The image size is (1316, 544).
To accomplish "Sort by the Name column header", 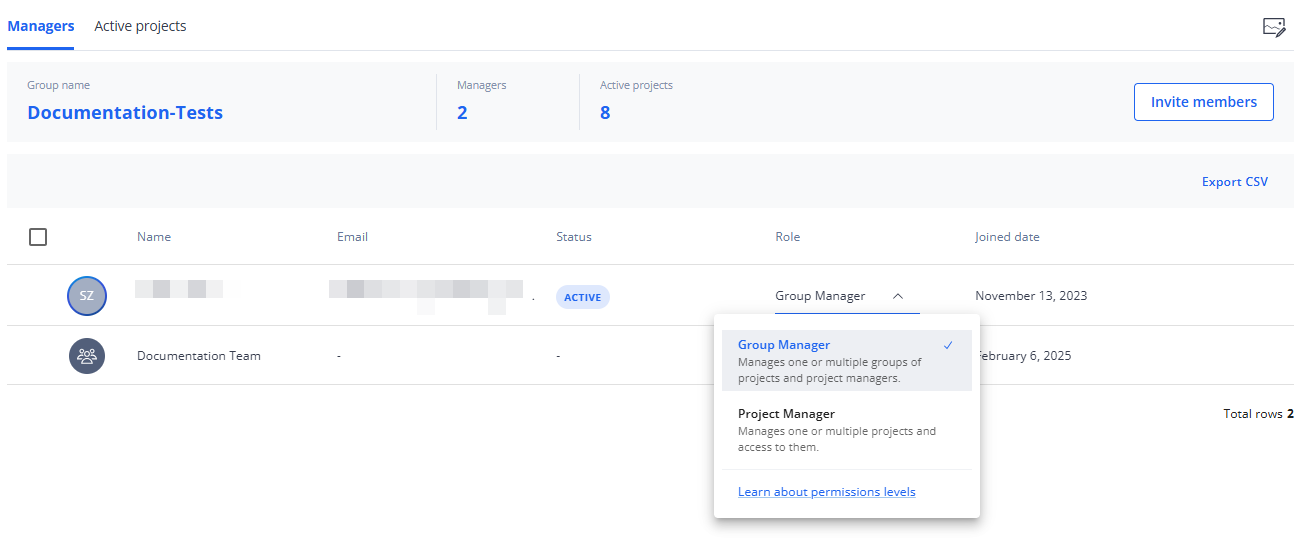I will (154, 237).
